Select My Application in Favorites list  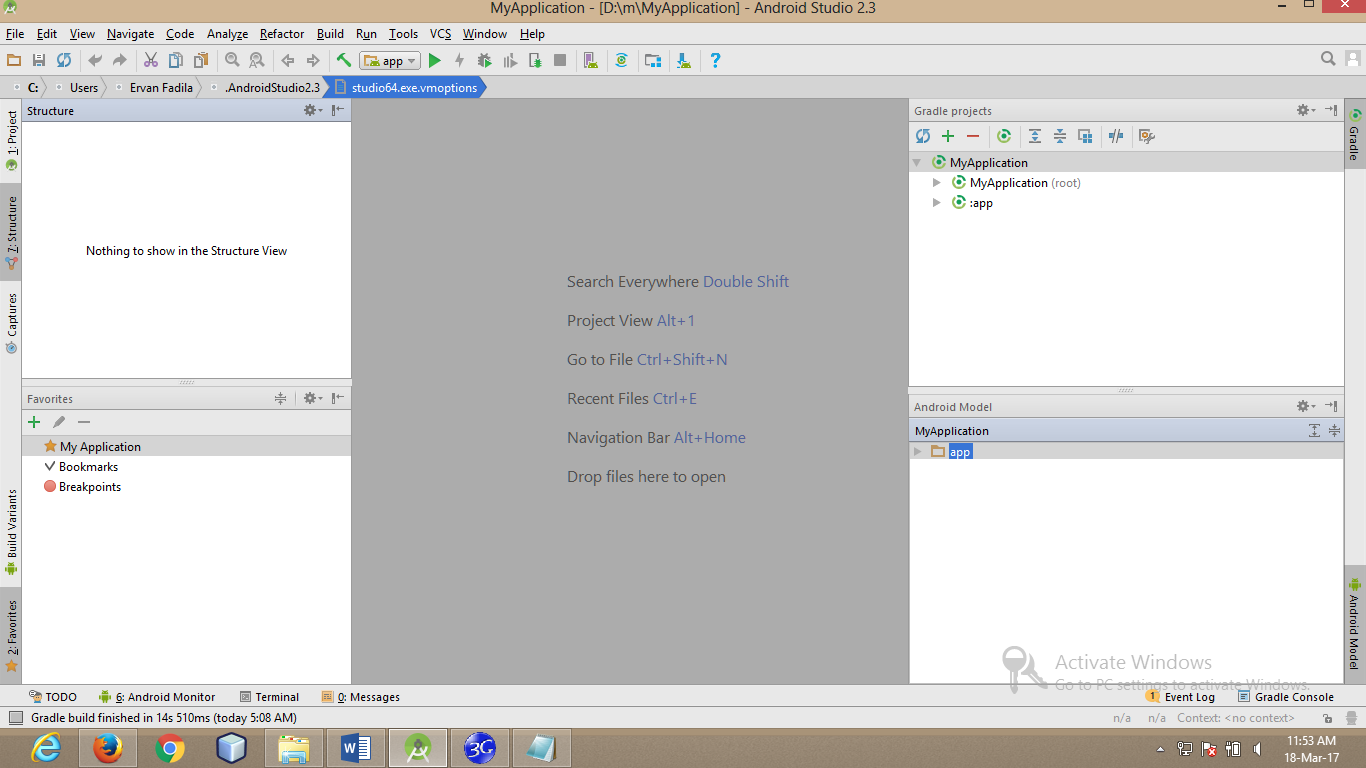186,447
